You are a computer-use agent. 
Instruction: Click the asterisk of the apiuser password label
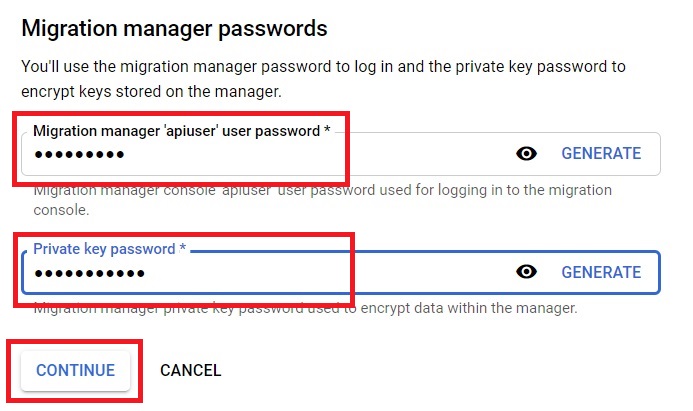[x=327, y=129]
